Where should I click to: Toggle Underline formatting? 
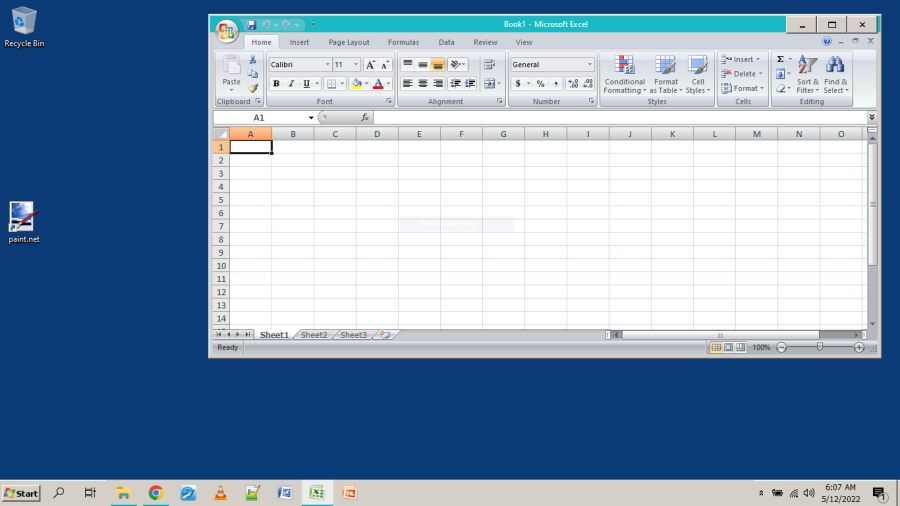point(307,84)
